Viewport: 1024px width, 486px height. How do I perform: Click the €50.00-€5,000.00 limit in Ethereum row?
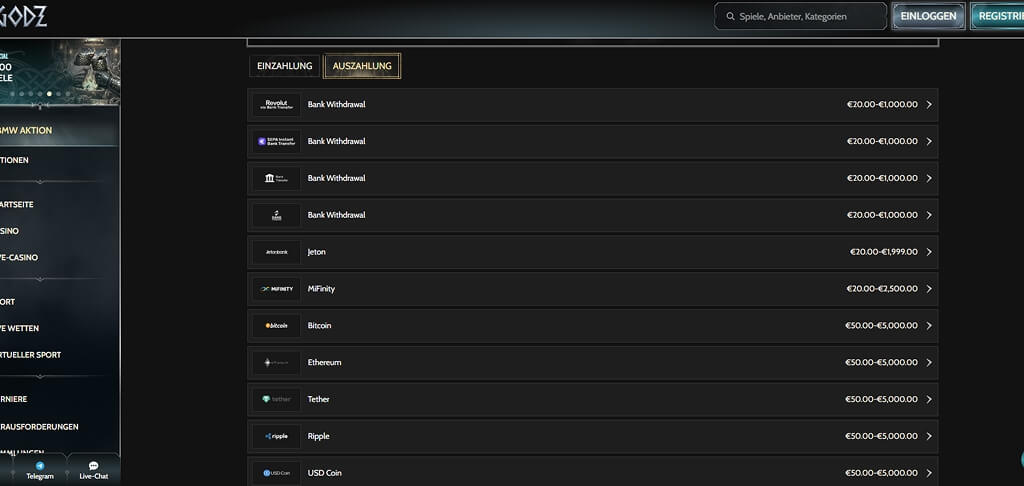[x=882, y=363]
